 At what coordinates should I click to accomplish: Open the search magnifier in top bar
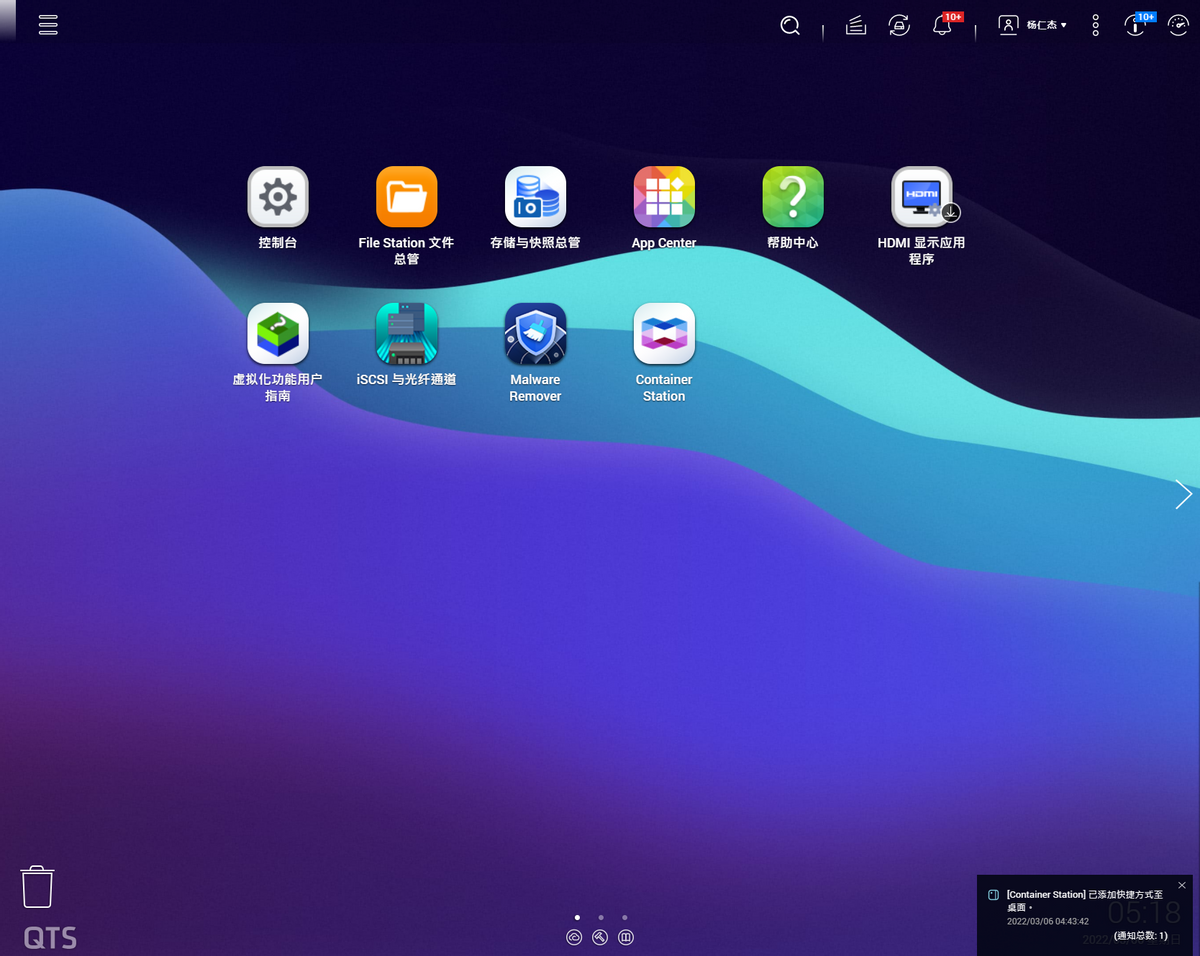(790, 26)
